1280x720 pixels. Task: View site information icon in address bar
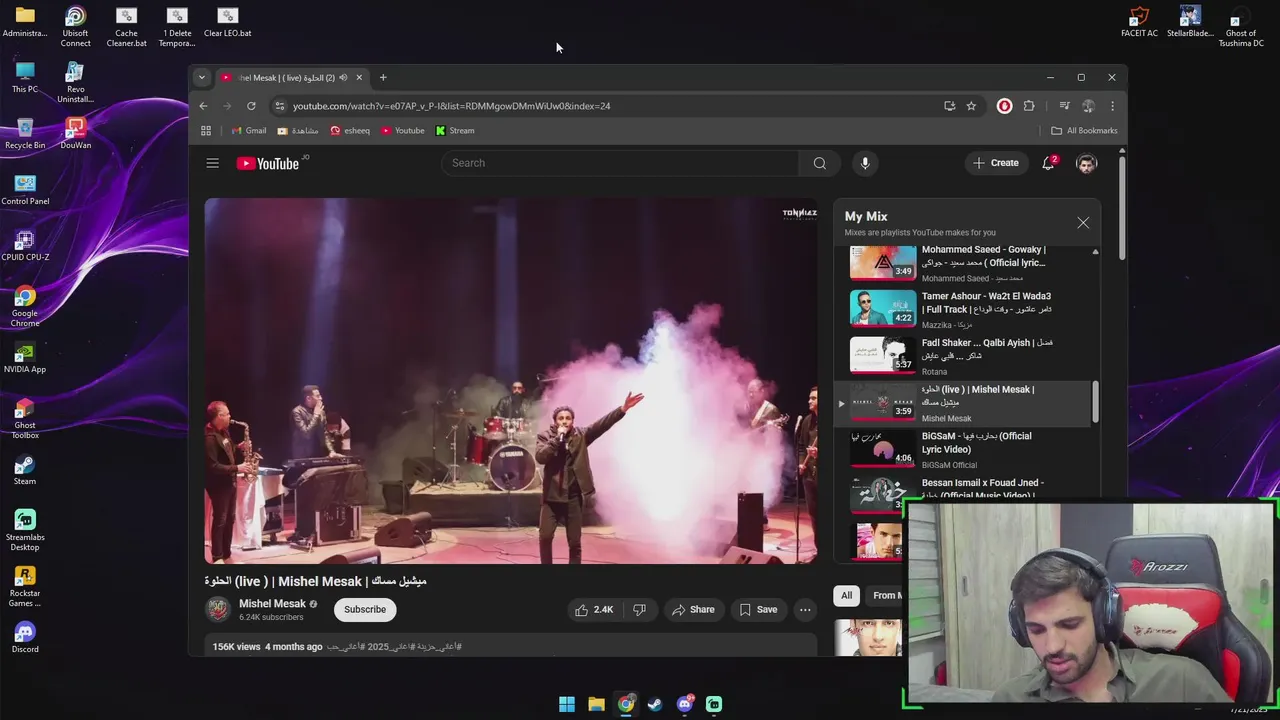click(280, 106)
